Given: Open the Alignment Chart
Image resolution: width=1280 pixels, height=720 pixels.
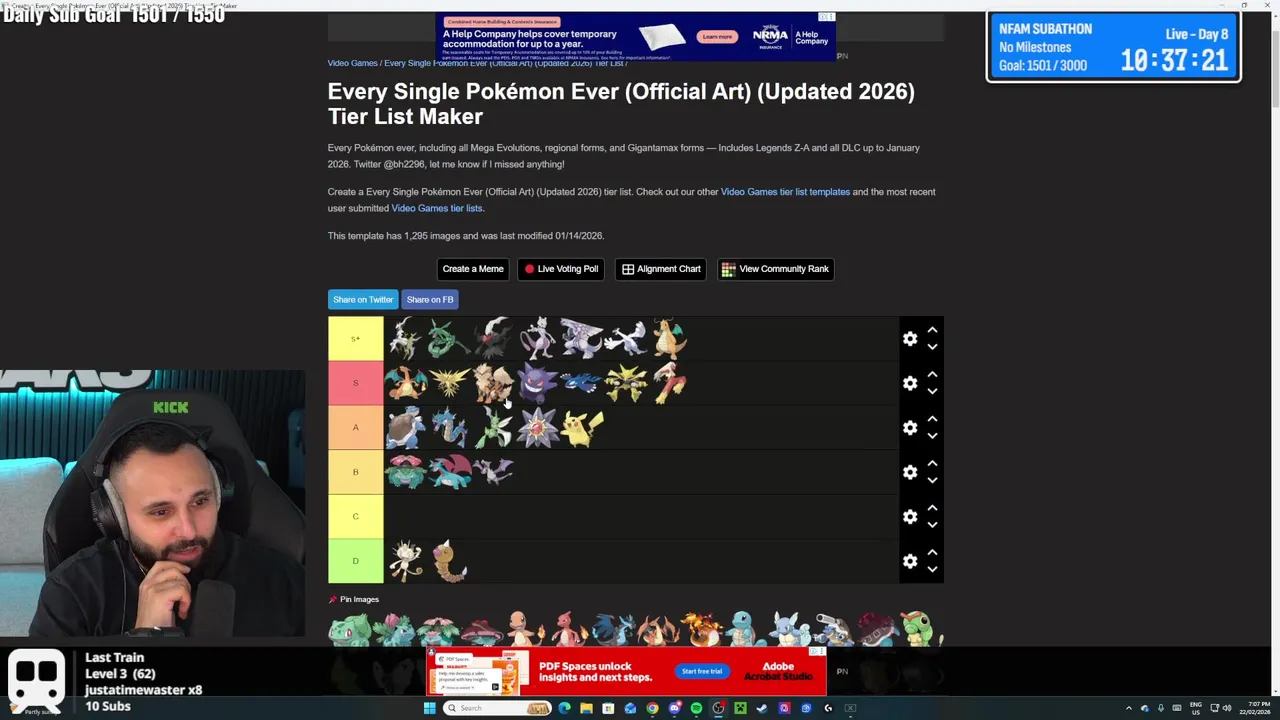Looking at the screenshot, I should (x=661, y=269).
